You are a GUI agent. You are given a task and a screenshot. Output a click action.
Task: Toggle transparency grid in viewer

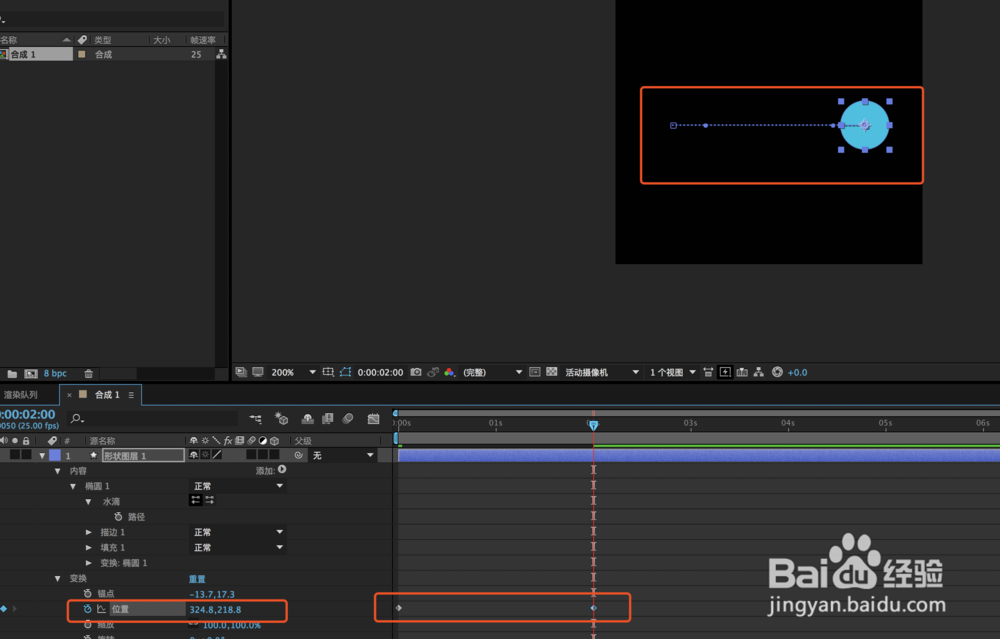point(552,372)
